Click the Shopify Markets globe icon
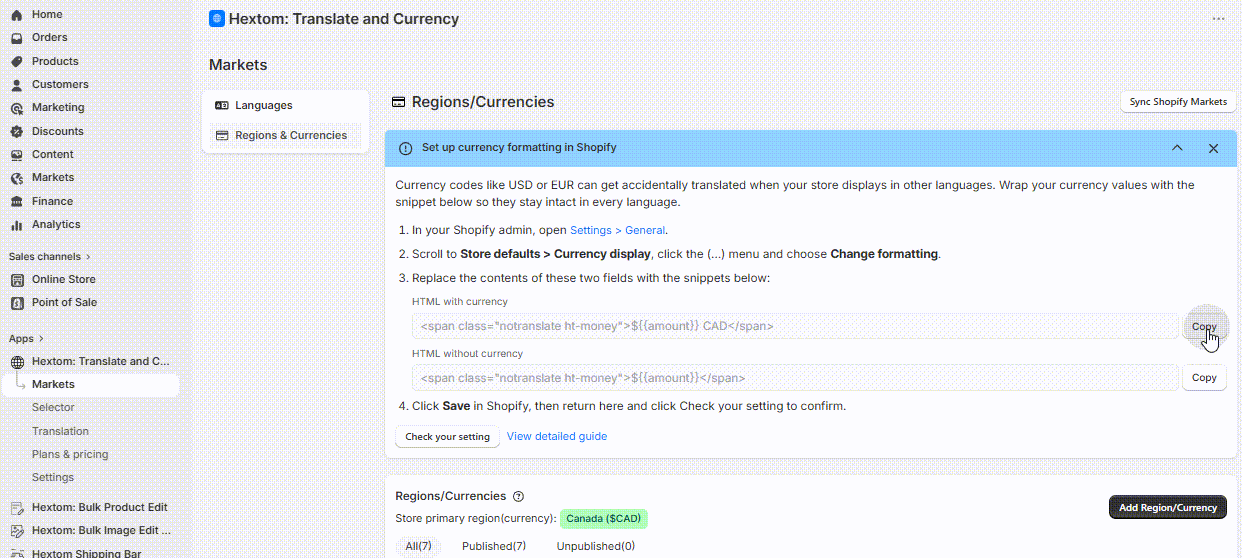 (x=17, y=178)
